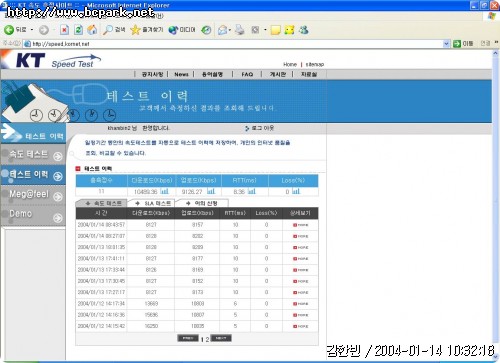View details for the 2004/01/14 08:27:07 test

[x=300, y=236]
